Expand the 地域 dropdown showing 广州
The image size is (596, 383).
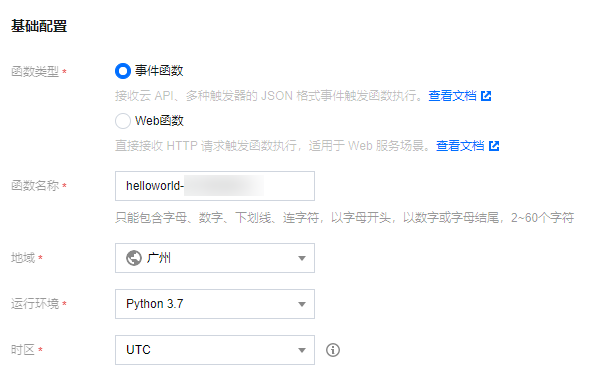pyautogui.click(x=215, y=258)
